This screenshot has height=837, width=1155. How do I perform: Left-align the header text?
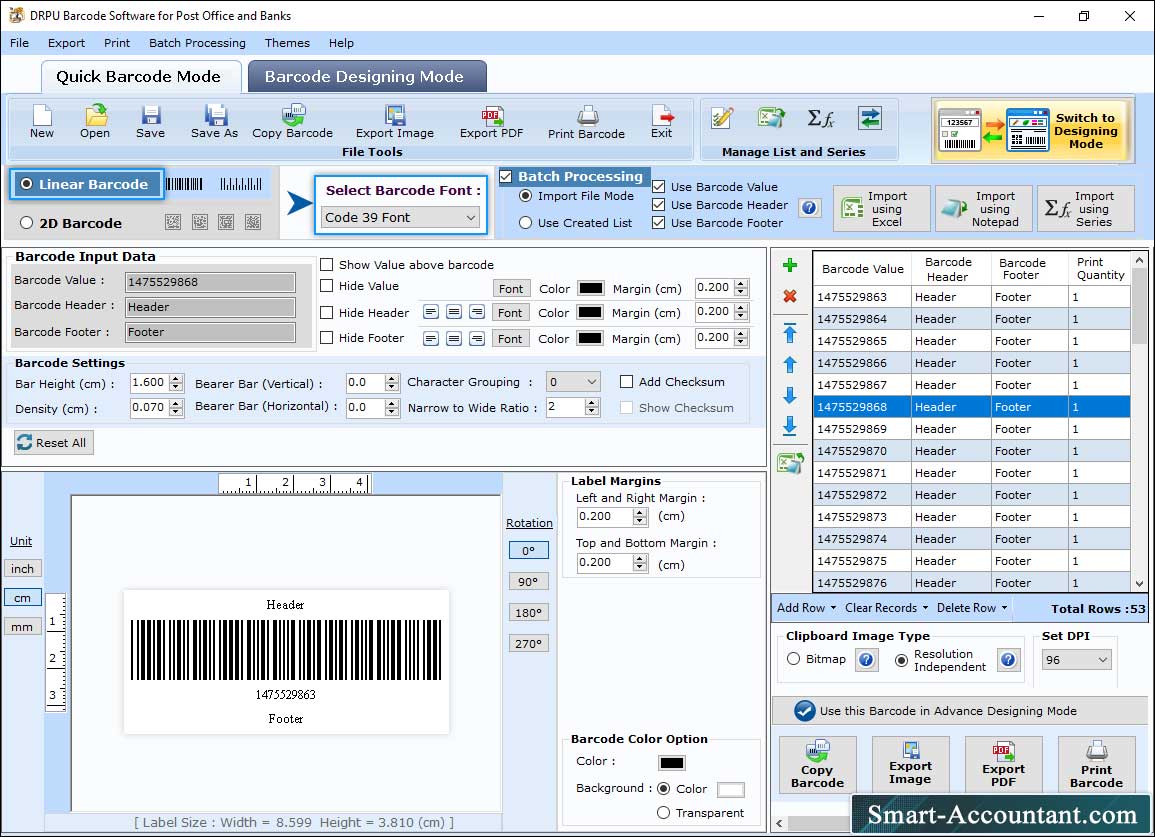pyautogui.click(x=431, y=312)
